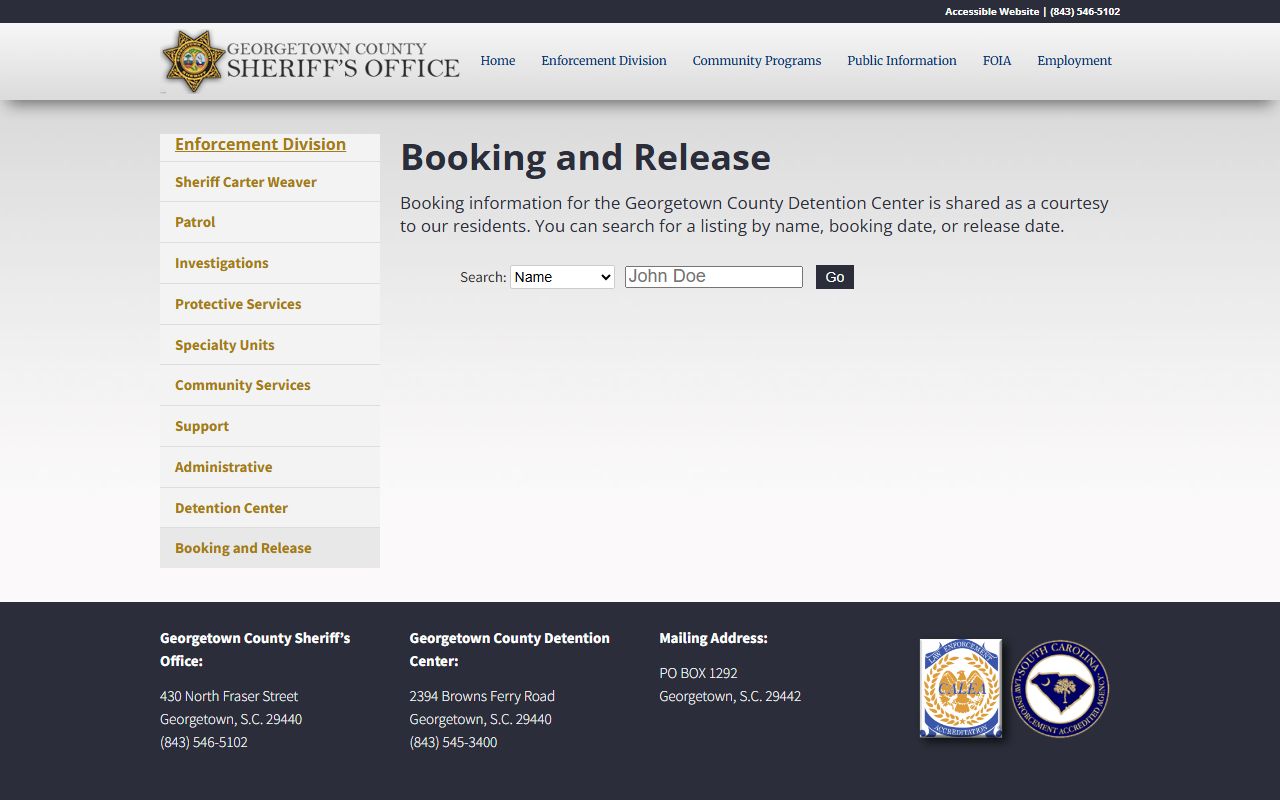Click the Enforcement Division sidebar heading
The width and height of the screenshot is (1280, 800).
[260, 144]
